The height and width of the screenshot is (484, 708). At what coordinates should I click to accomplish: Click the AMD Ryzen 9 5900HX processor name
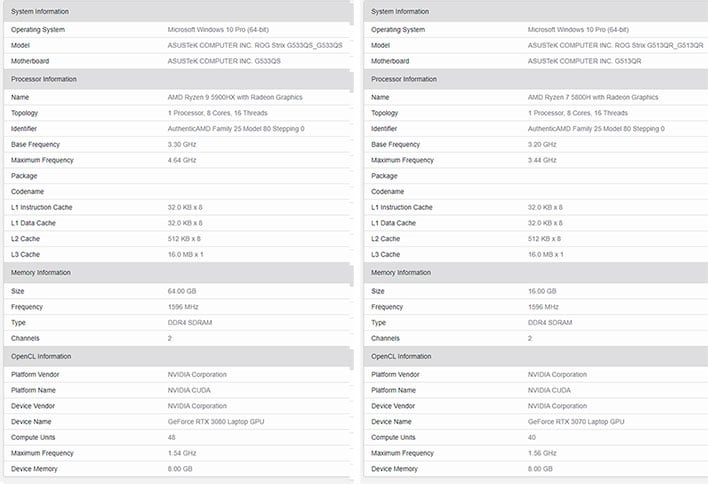(234, 97)
